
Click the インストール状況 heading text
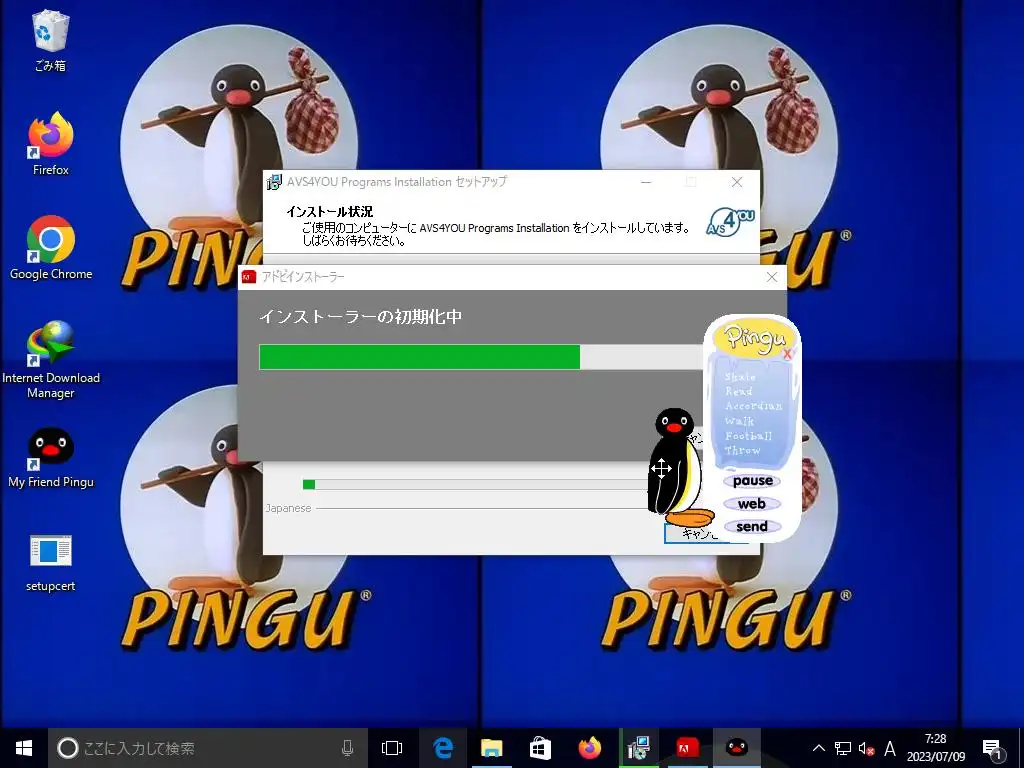pyautogui.click(x=329, y=212)
